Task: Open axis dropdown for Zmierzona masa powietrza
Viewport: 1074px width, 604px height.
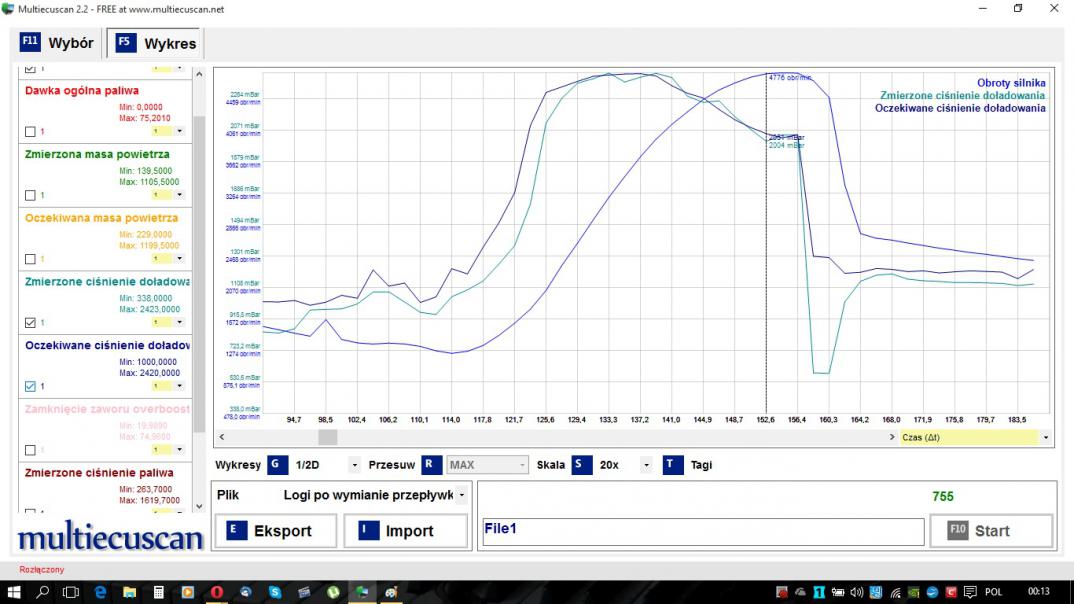Action: [x=179, y=194]
